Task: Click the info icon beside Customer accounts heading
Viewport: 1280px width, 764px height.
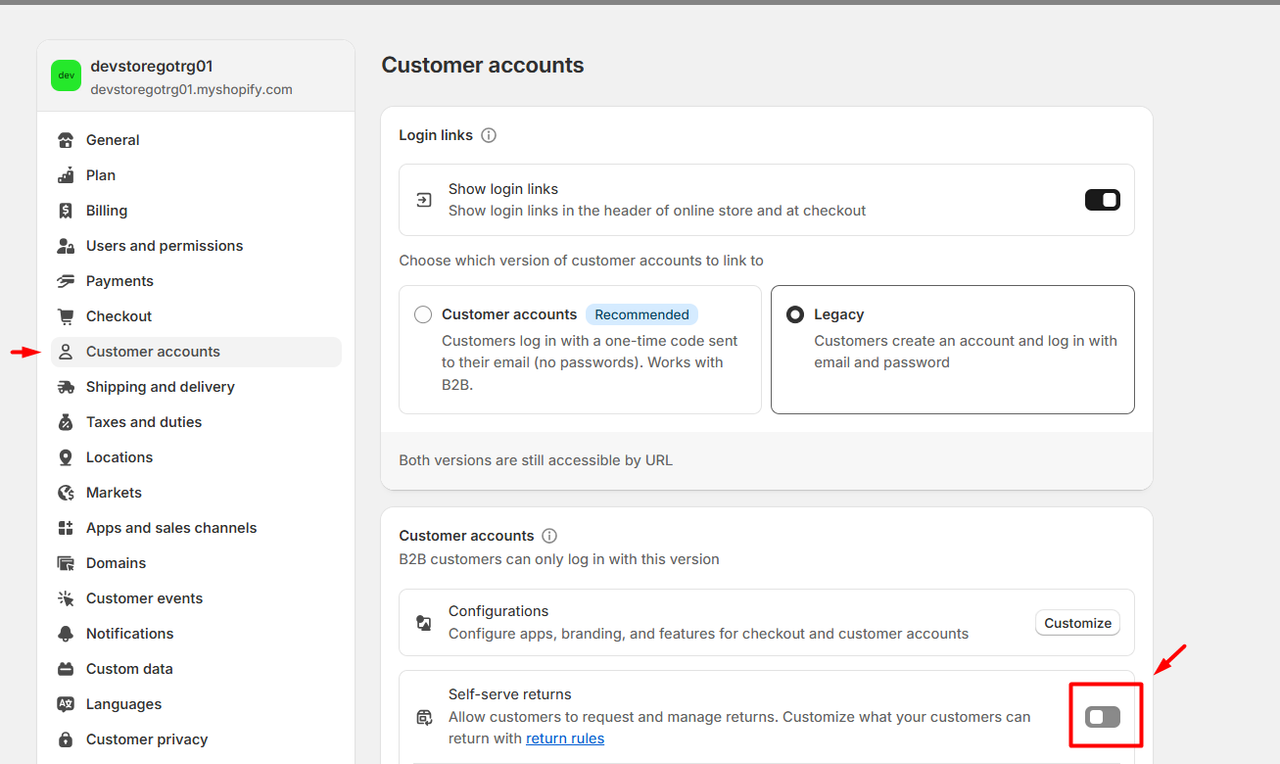Action: tap(549, 536)
